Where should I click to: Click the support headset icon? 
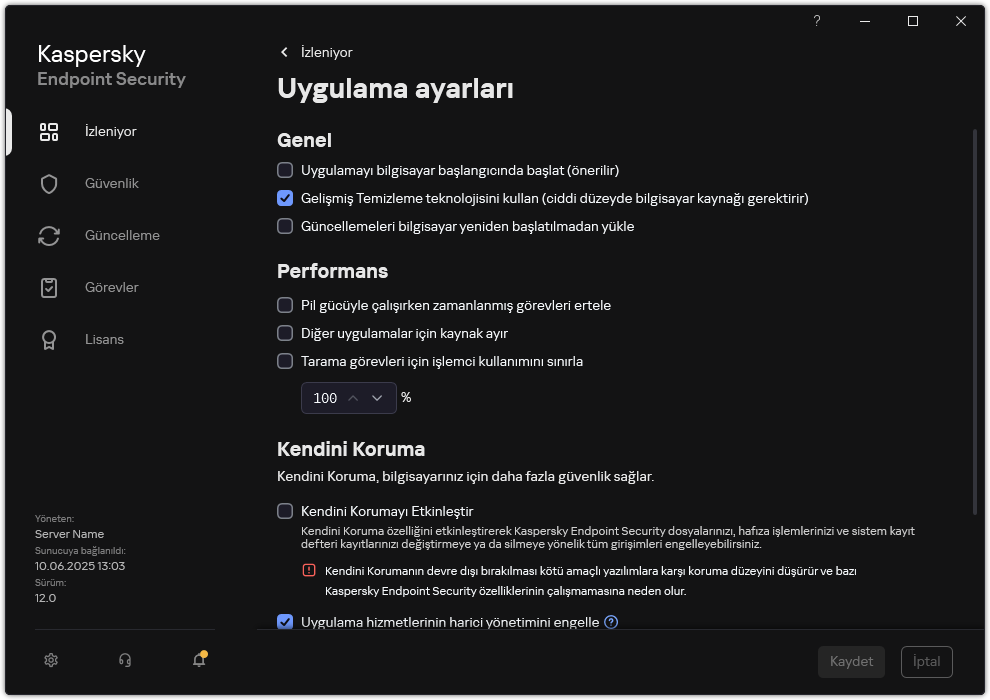pos(124,660)
